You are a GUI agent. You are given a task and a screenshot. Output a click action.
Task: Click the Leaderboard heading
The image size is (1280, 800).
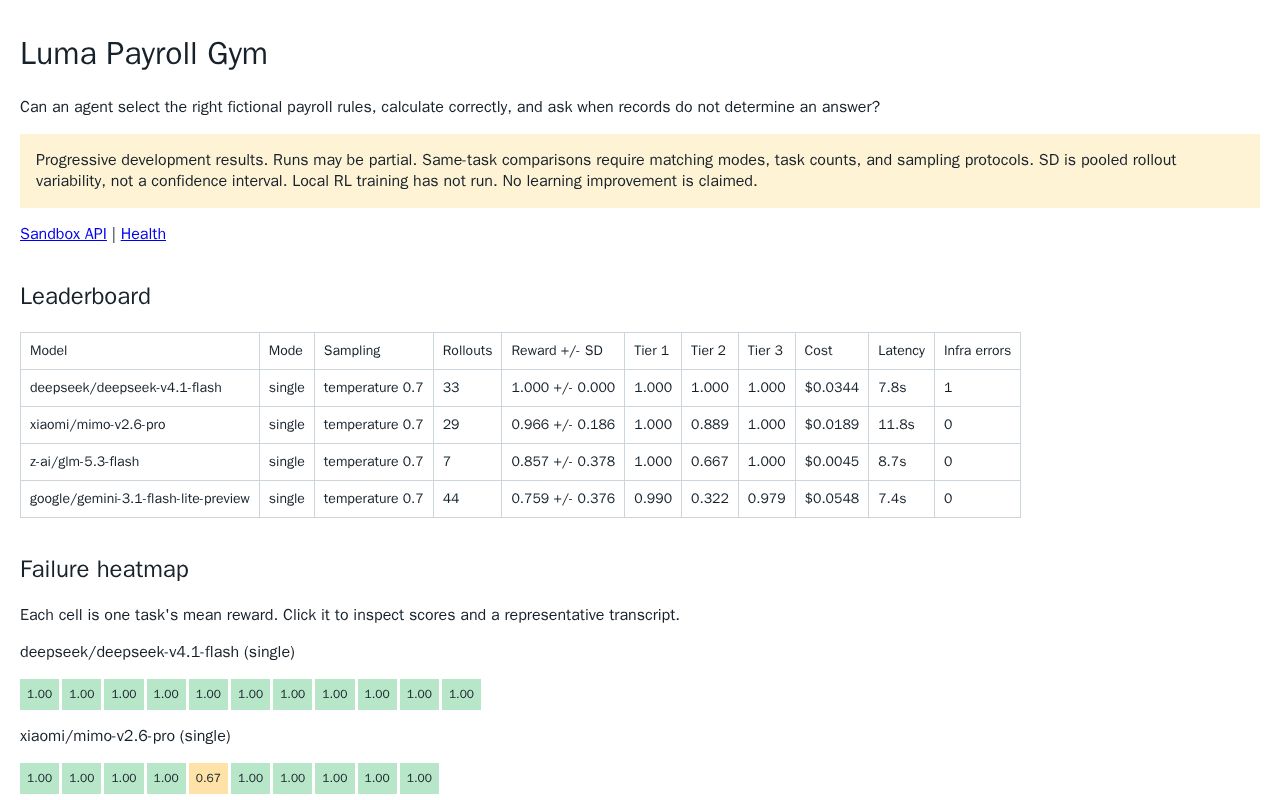85,297
